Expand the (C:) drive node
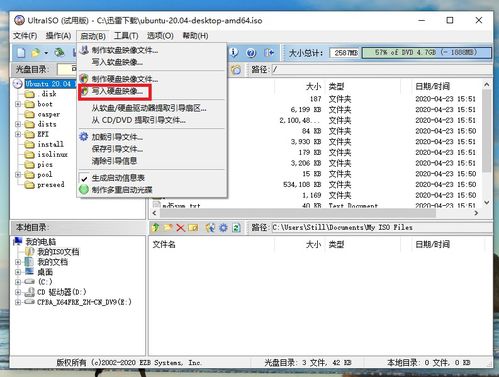This screenshot has width=499, height=377. [18, 282]
